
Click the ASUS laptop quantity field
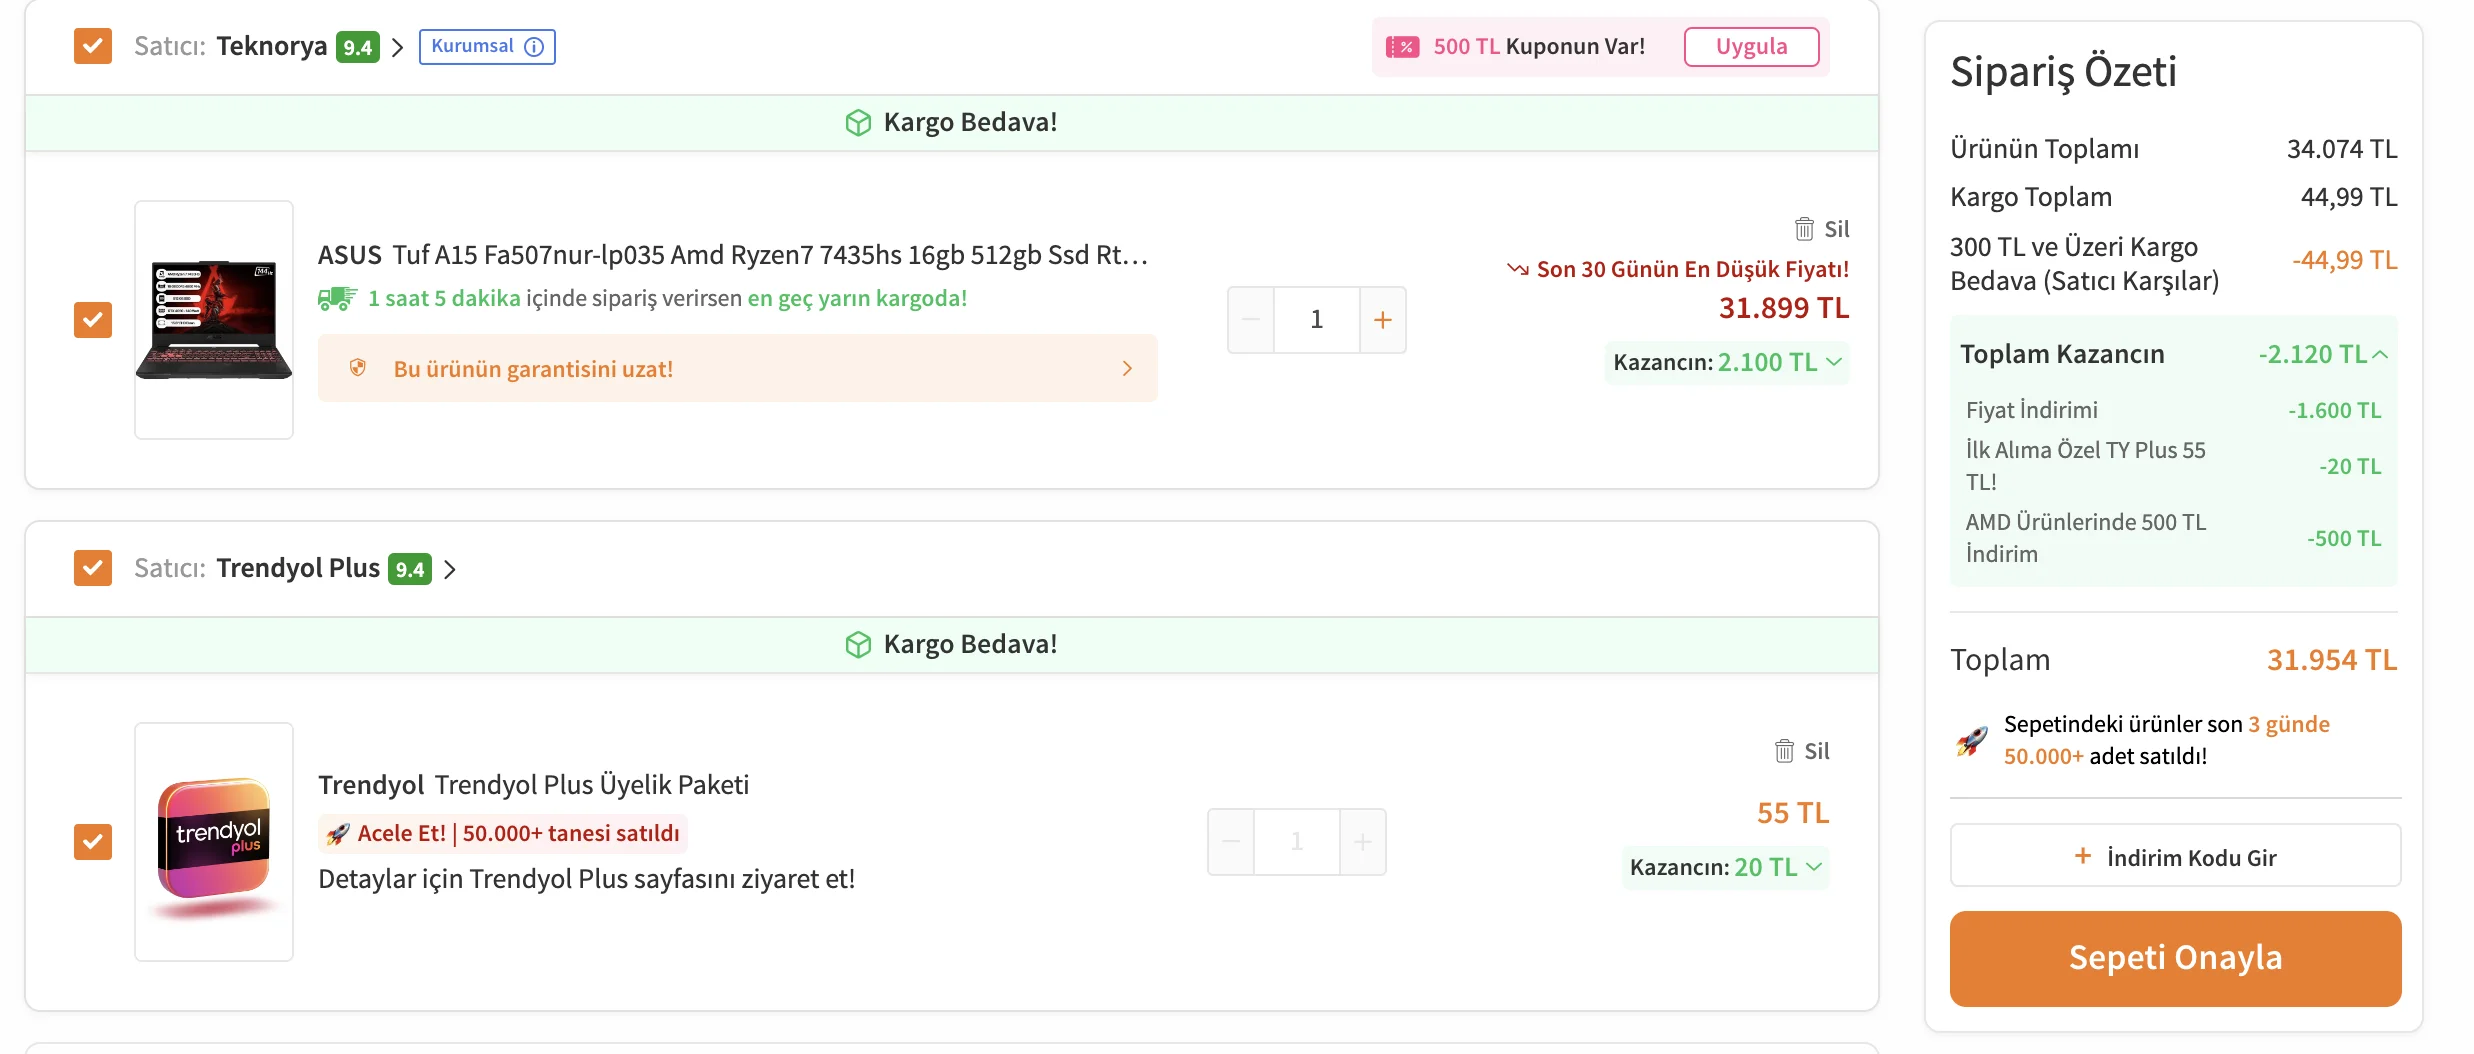(x=1317, y=320)
